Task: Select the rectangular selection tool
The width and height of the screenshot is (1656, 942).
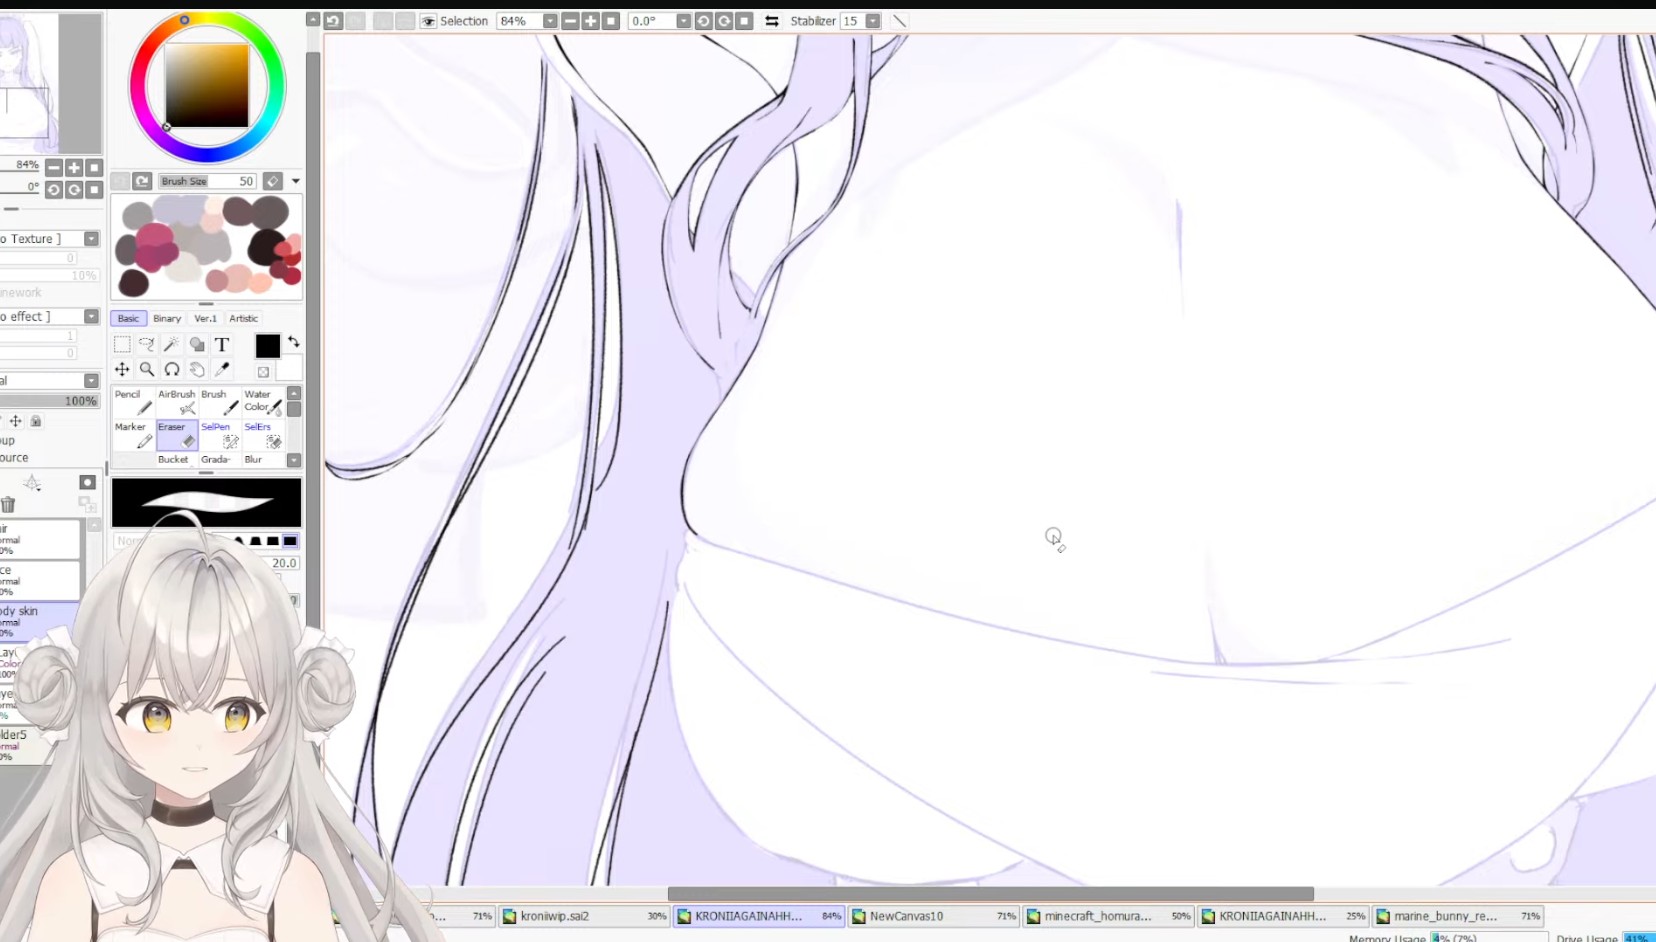Action: click(122, 344)
